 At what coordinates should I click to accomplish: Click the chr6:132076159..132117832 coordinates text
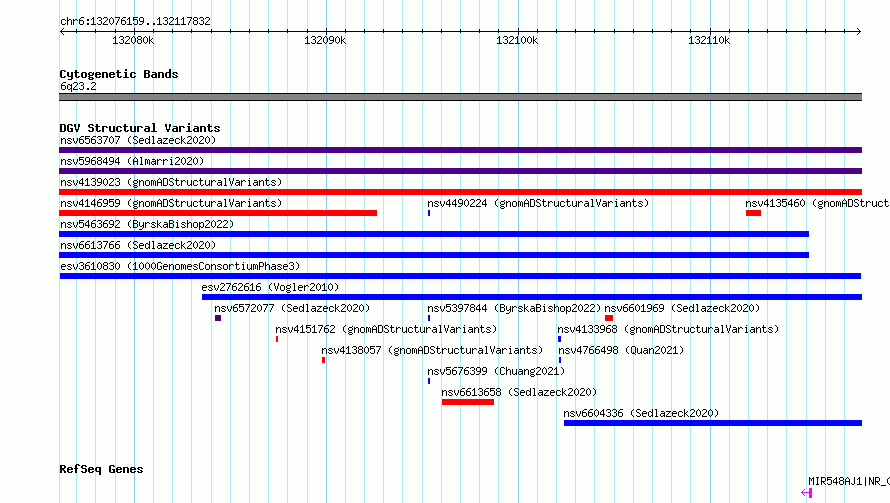pyautogui.click(x=135, y=21)
